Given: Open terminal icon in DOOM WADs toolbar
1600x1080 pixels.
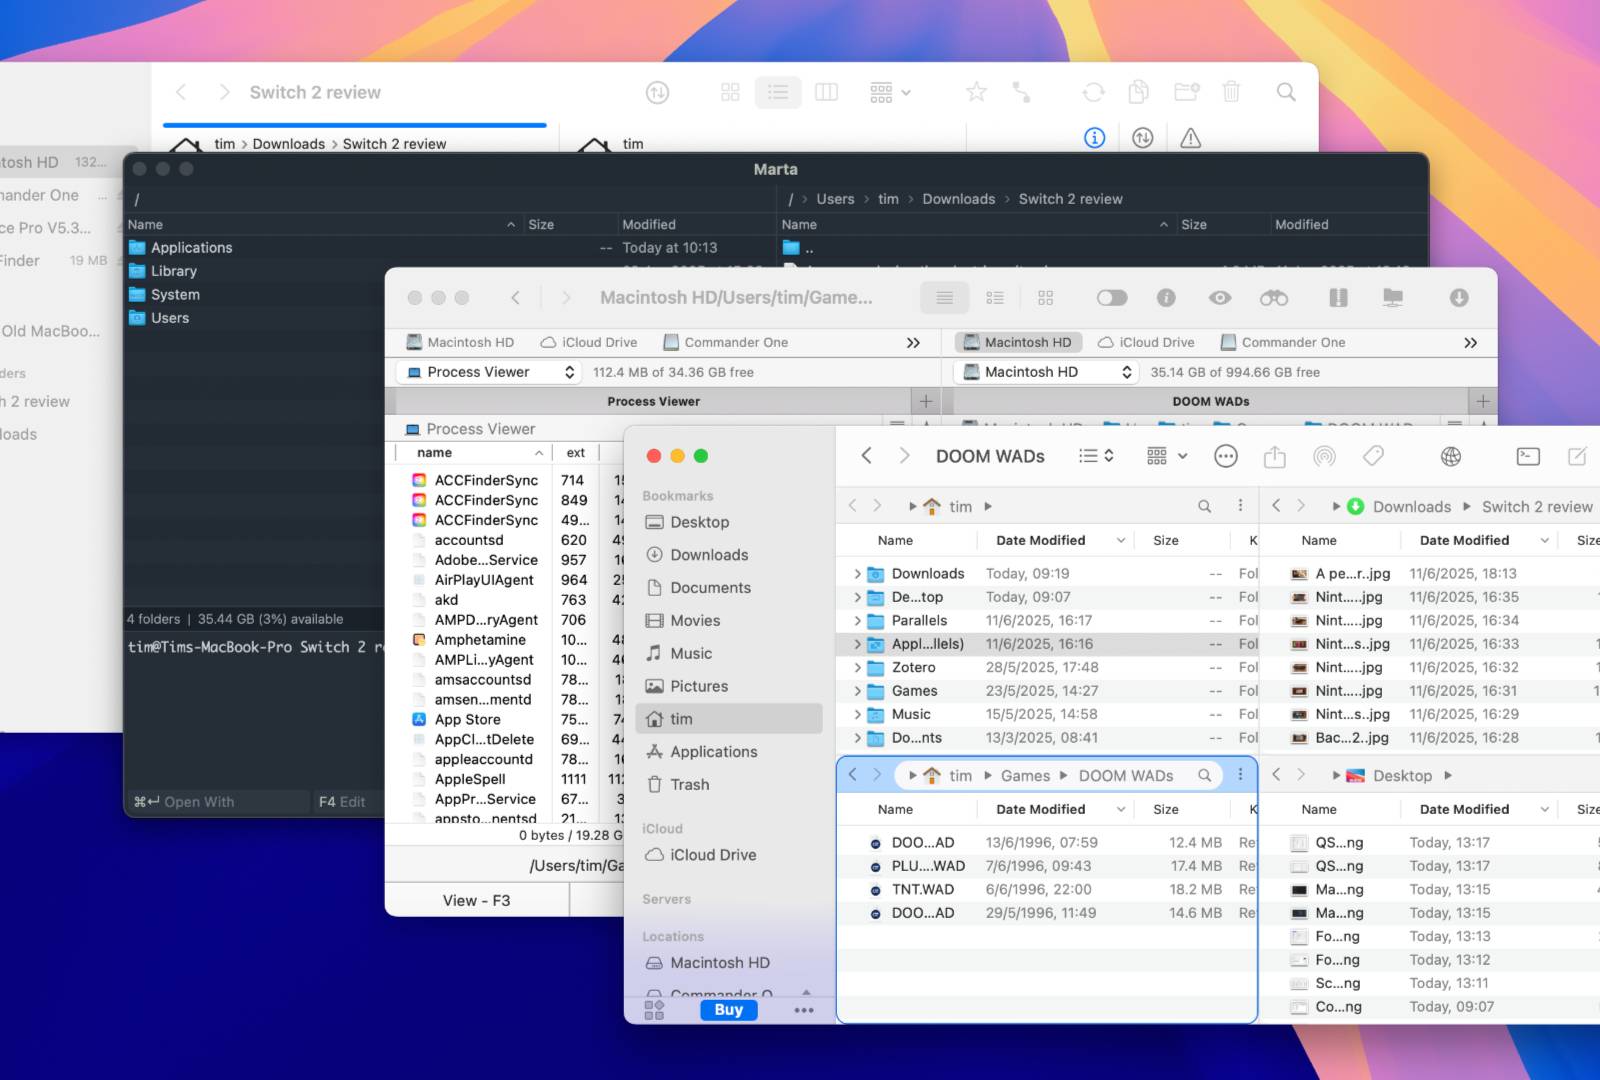Looking at the screenshot, I should coord(1527,457).
